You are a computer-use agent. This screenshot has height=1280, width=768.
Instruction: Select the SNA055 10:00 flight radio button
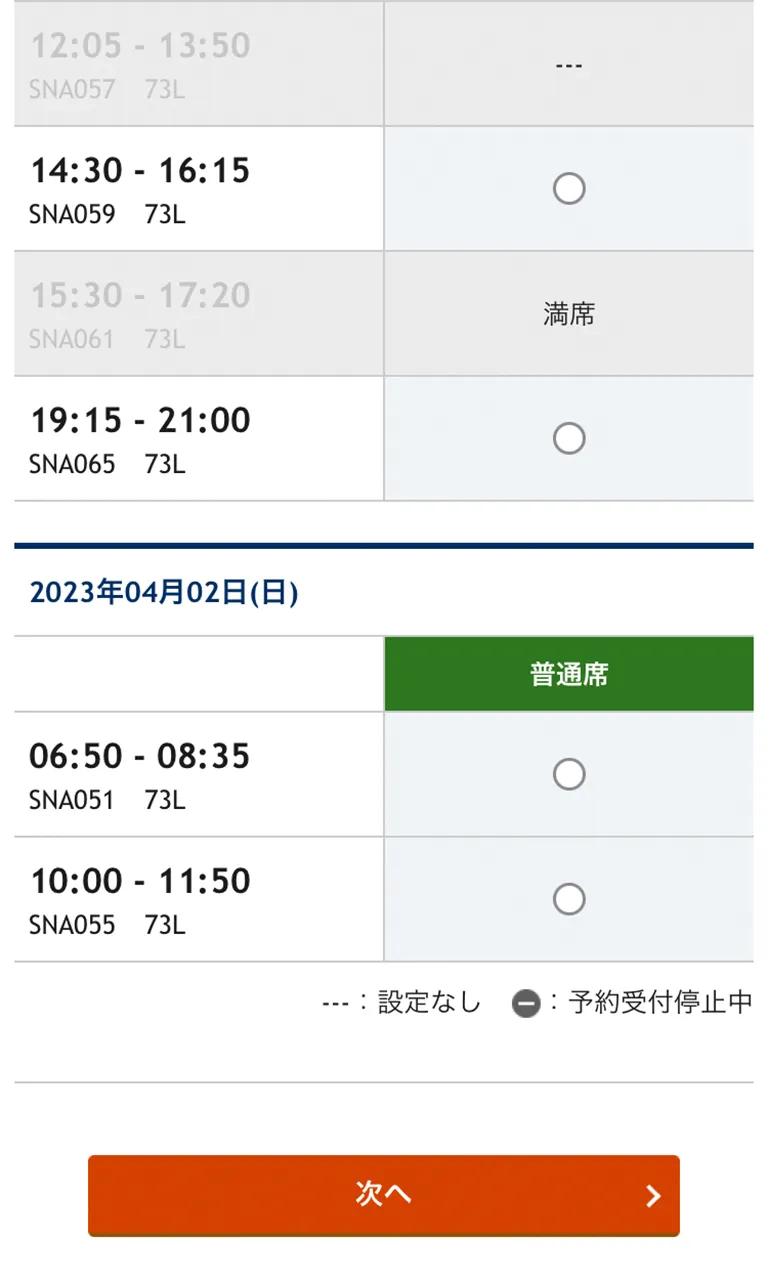[568, 899]
